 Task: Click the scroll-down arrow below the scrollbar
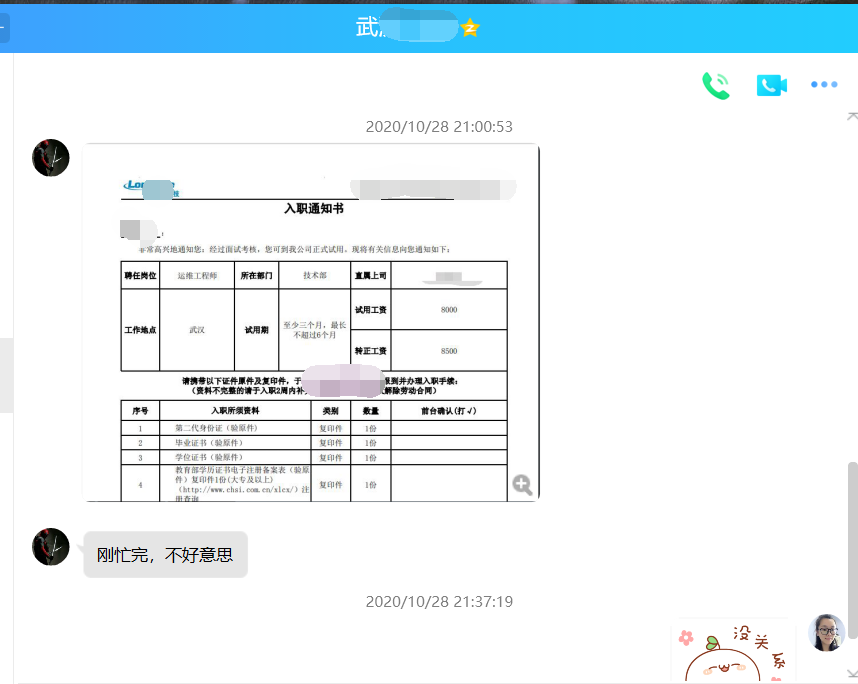[x=852, y=674]
